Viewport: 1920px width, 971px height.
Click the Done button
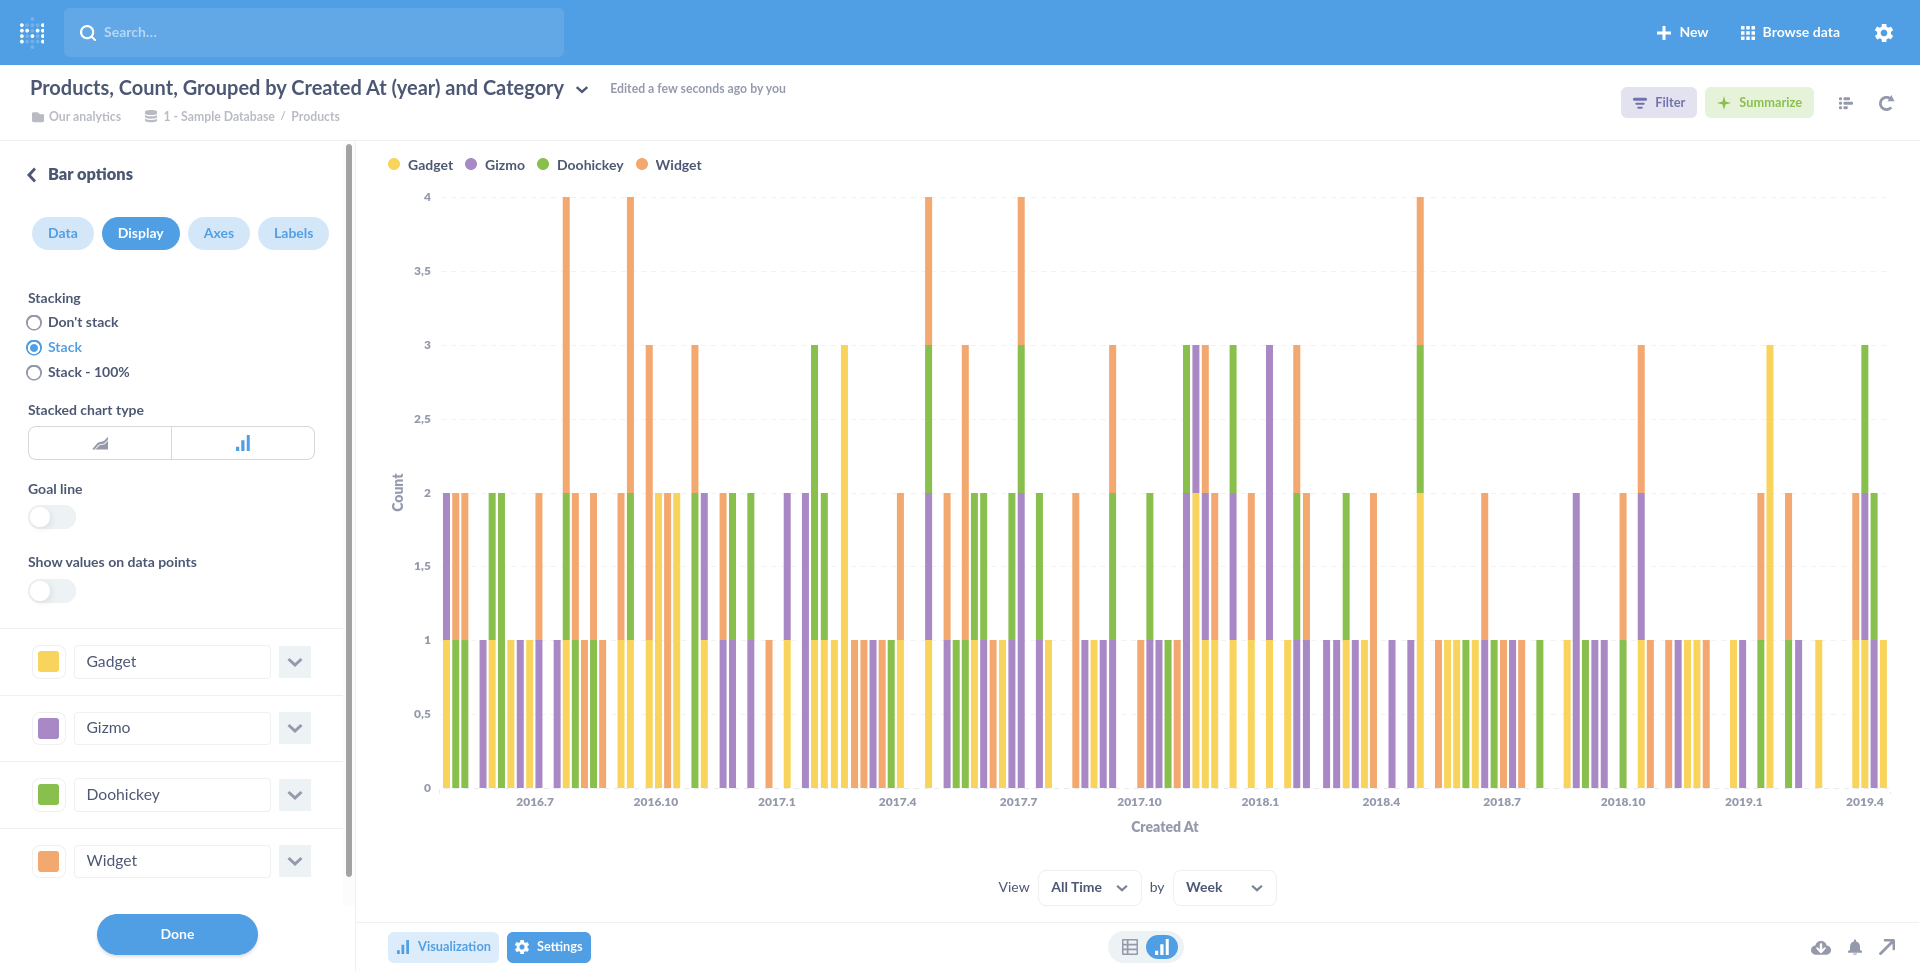point(177,934)
